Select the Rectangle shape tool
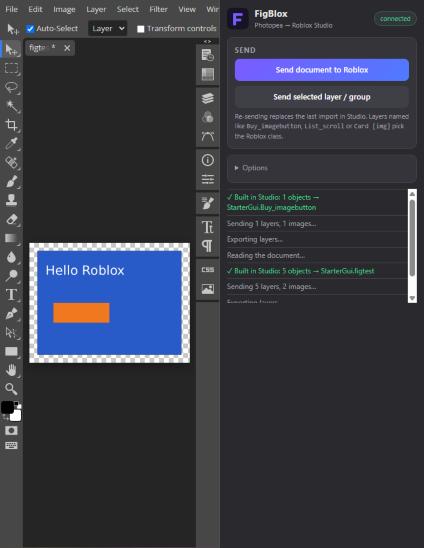Screen dimensions: 424x548 [x=11, y=351]
